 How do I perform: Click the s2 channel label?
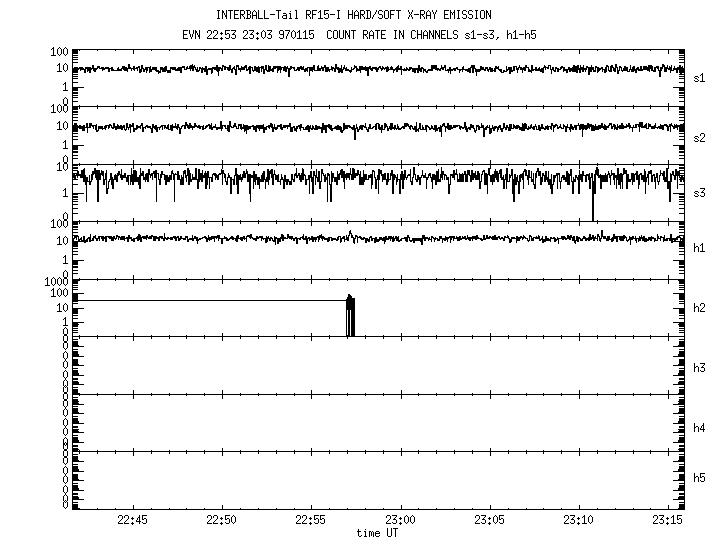click(700, 137)
